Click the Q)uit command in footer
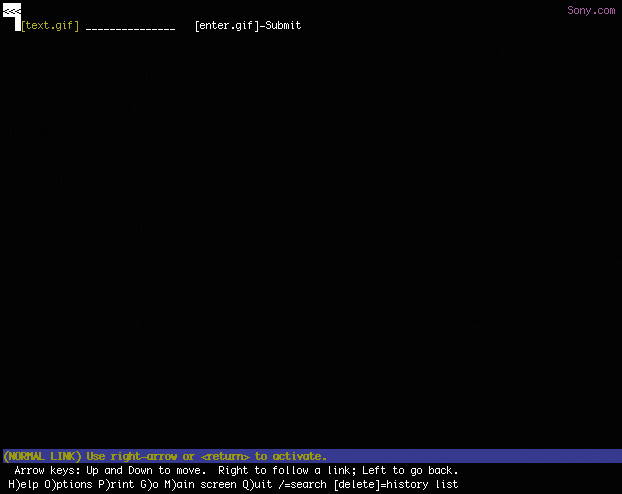622x494 pixels. point(257,484)
